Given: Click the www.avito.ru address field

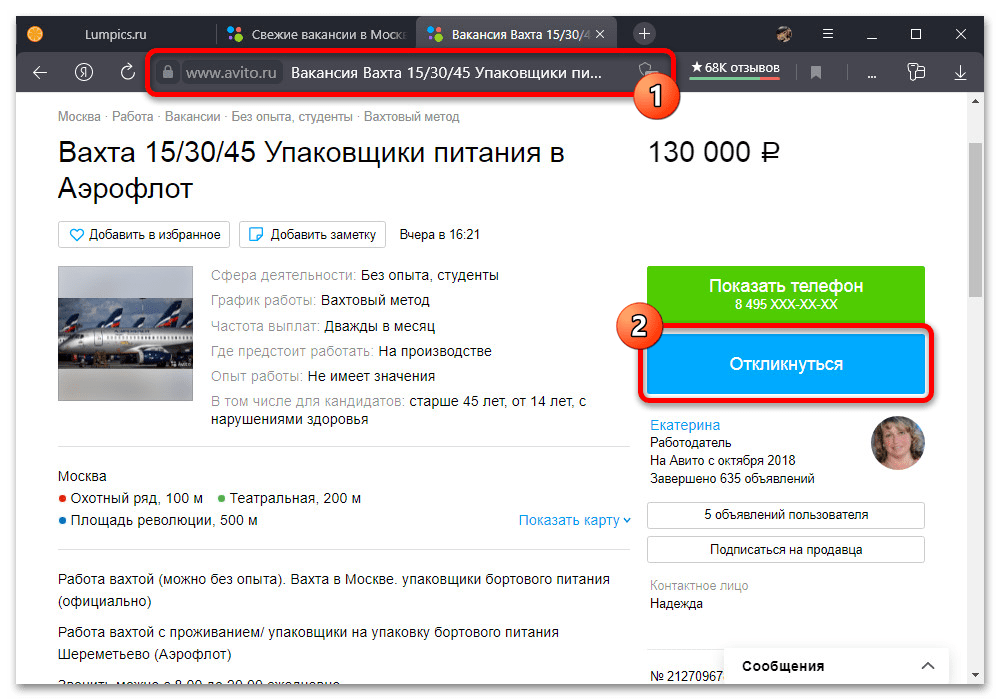Looking at the screenshot, I should [231, 73].
